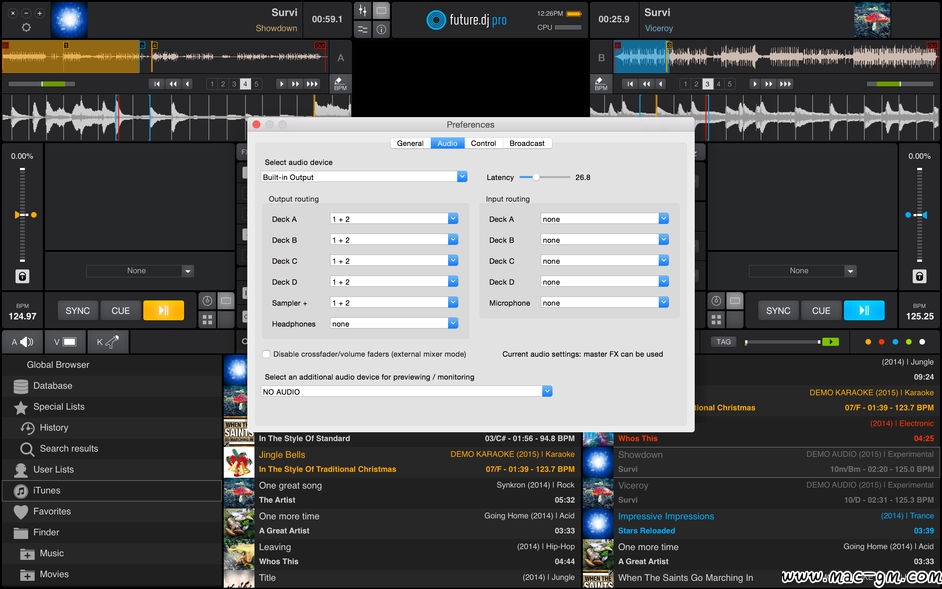Enable Disable crossfader/volume faders checkbox
This screenshot has width=942, height=589.
[267, 354]
